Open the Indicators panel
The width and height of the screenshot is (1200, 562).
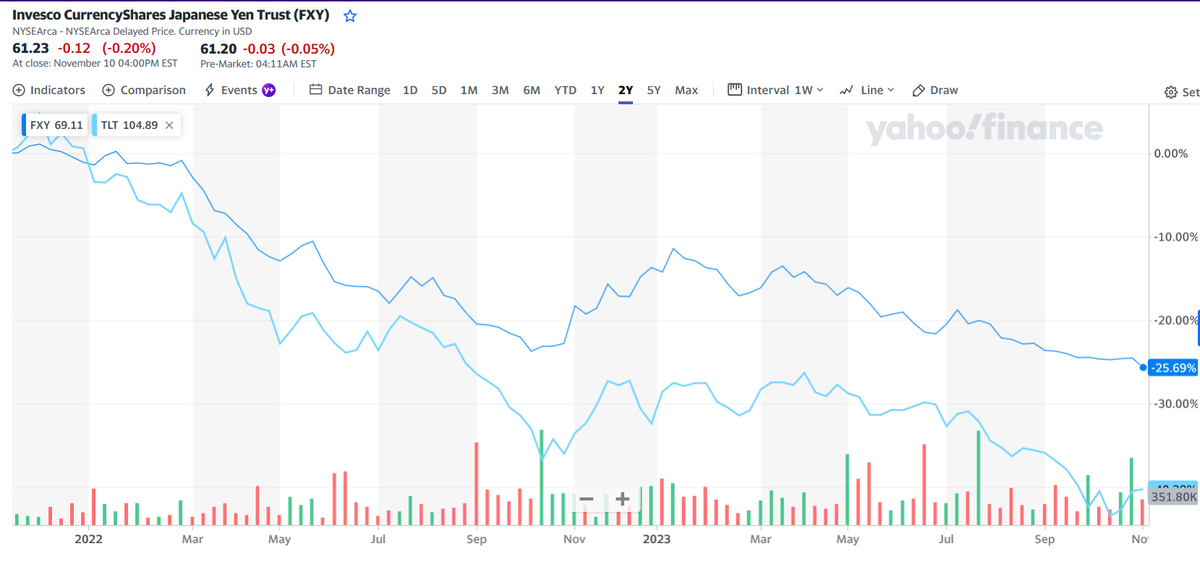(x=49, y=90)
